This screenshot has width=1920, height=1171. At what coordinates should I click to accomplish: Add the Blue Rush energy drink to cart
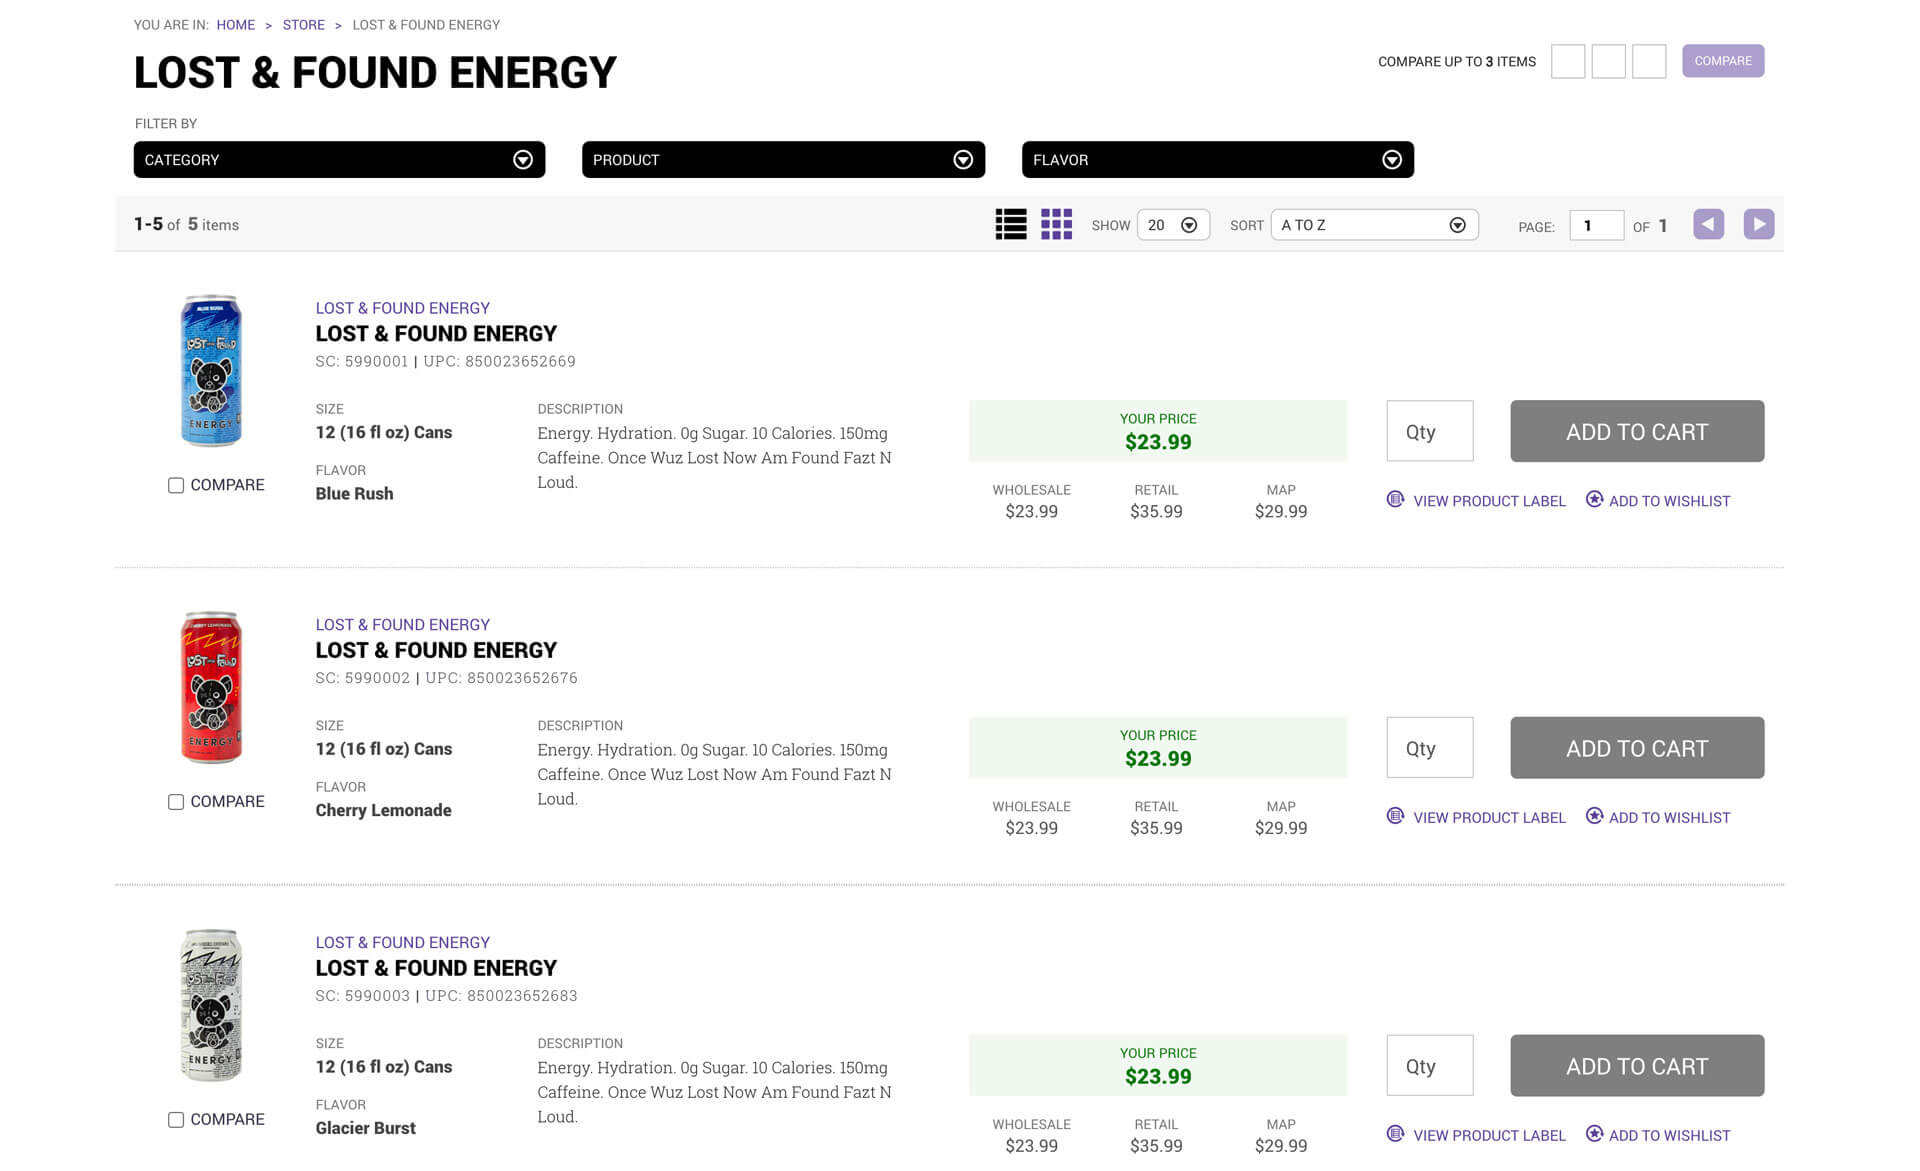[1636, 431]
